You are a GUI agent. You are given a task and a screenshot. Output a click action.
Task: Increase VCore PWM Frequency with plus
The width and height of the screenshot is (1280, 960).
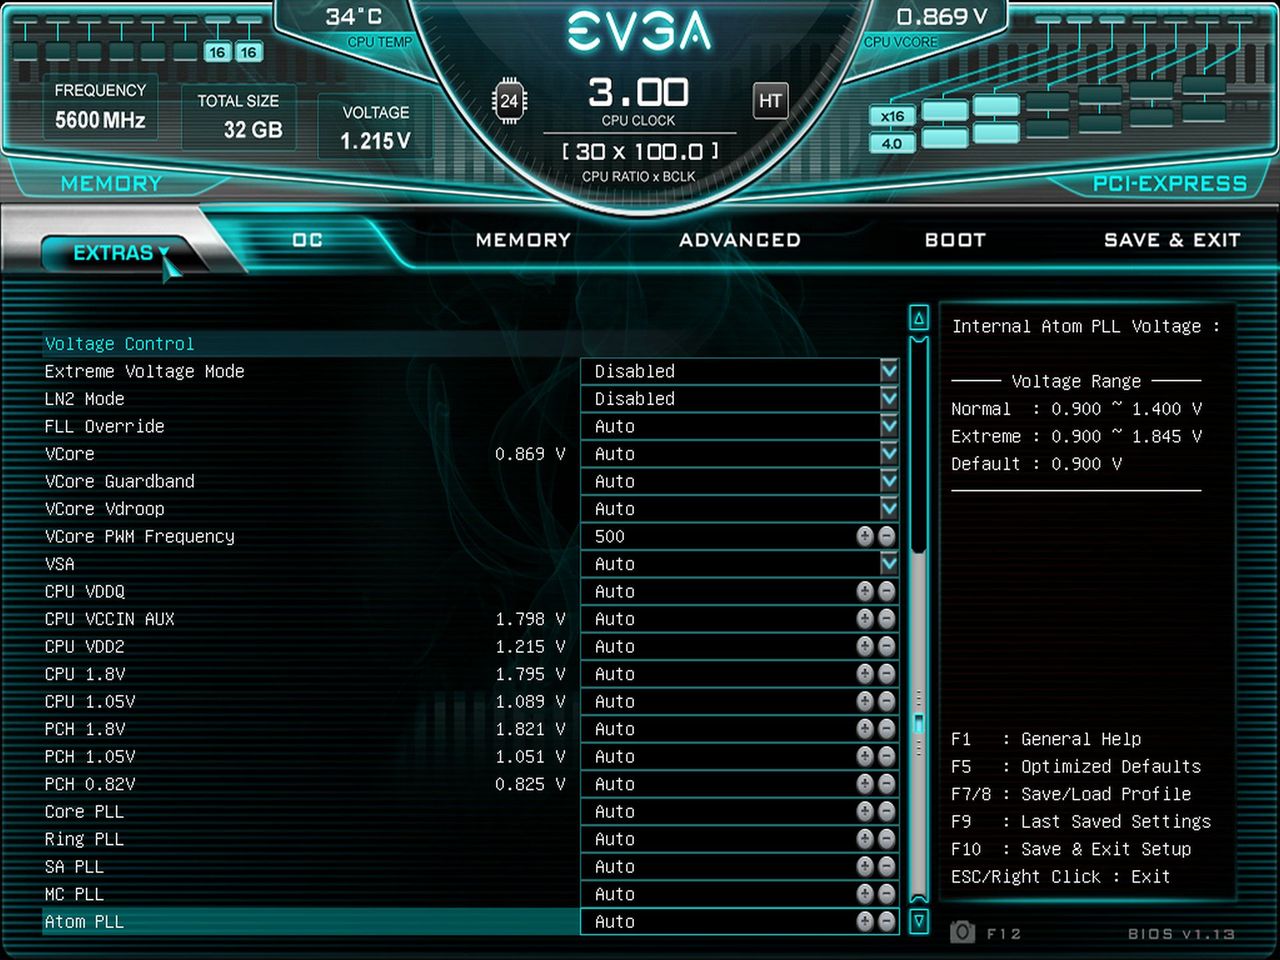click(x=866, y=536)
